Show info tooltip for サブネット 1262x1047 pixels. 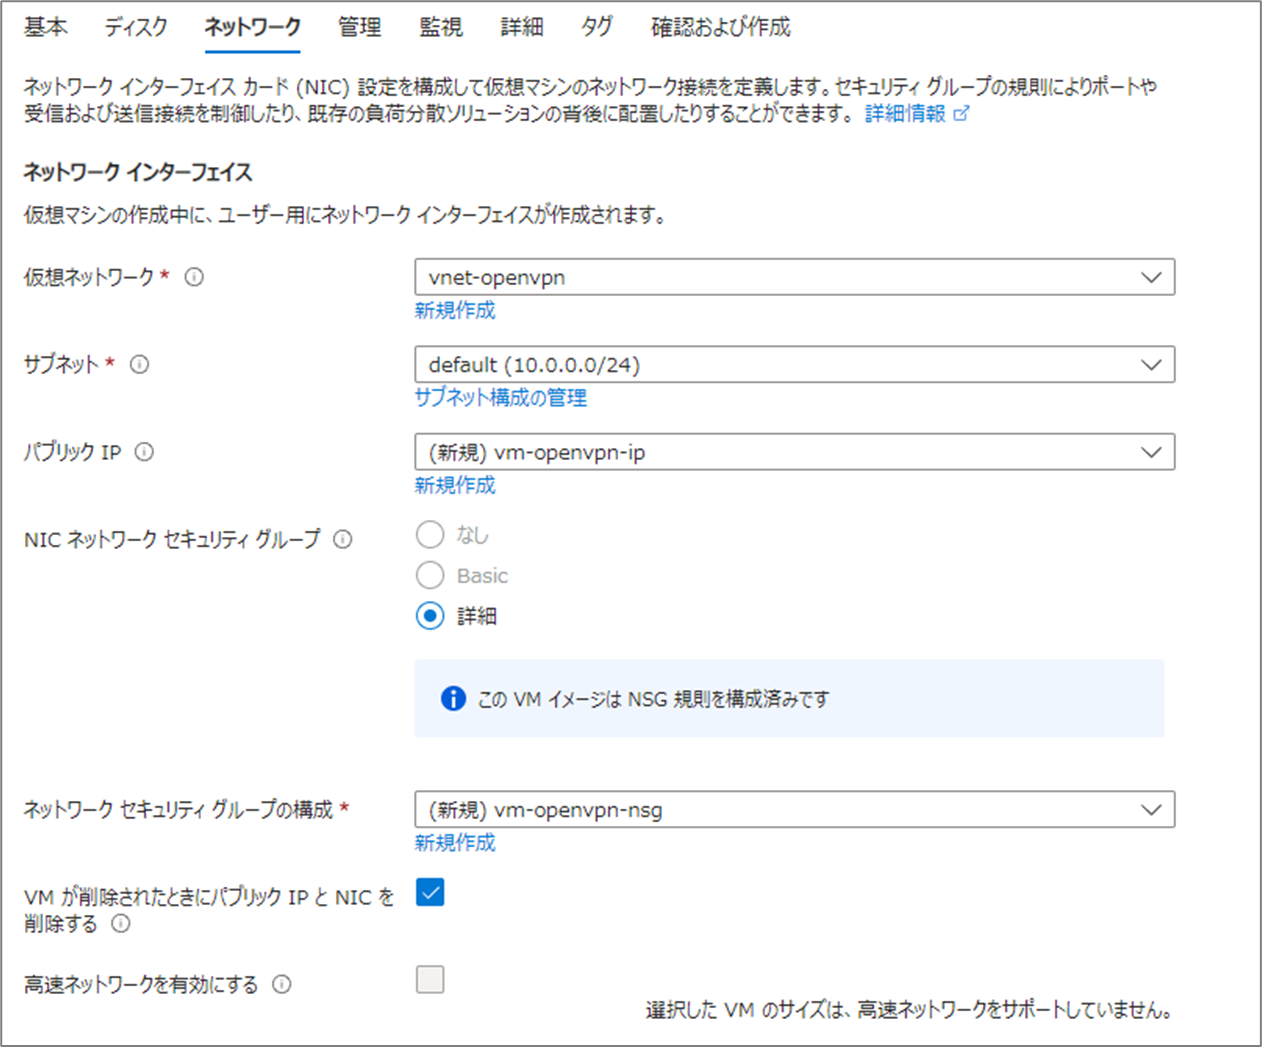[140, 364]
